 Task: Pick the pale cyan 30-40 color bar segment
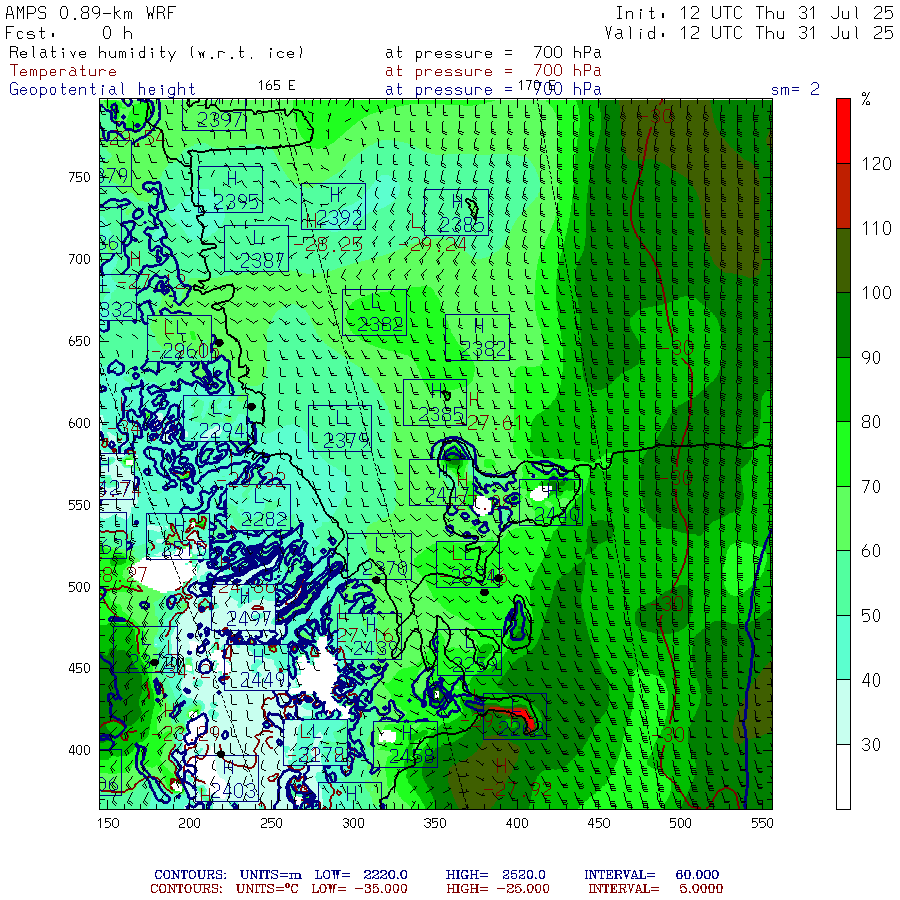(x=843, y=712)
